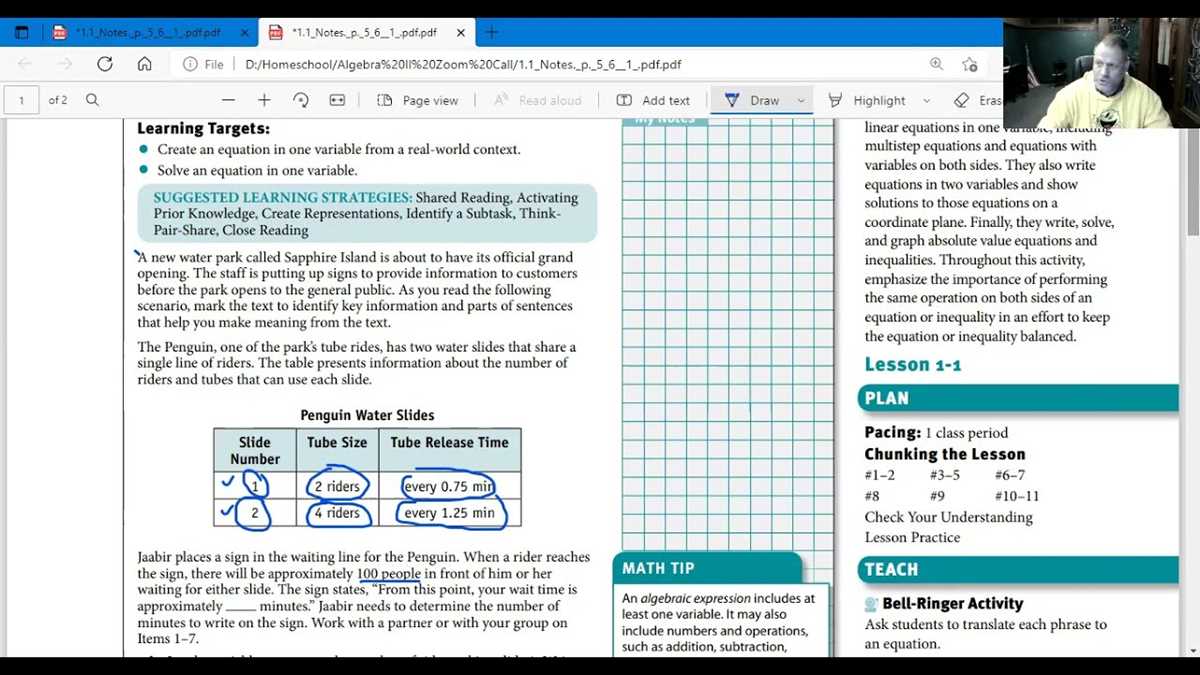Click 'Bell-Ringer Activity' heading

[x=953, y=603]
